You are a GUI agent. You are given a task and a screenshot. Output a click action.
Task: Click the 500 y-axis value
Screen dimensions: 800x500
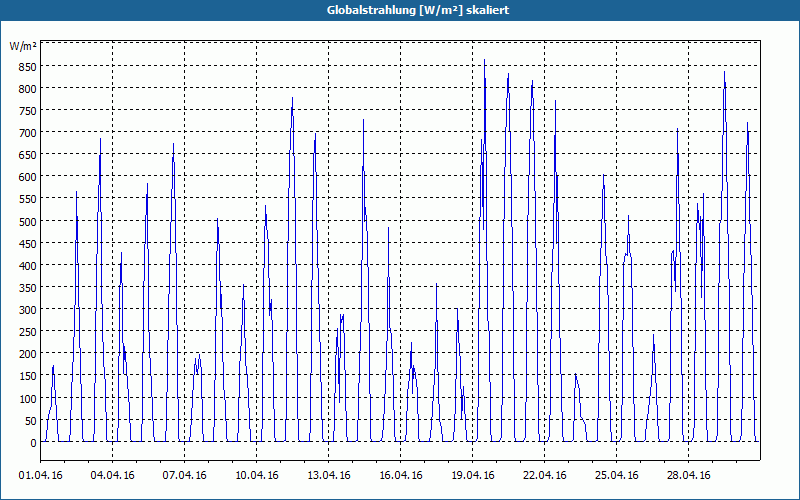(29, 222)
